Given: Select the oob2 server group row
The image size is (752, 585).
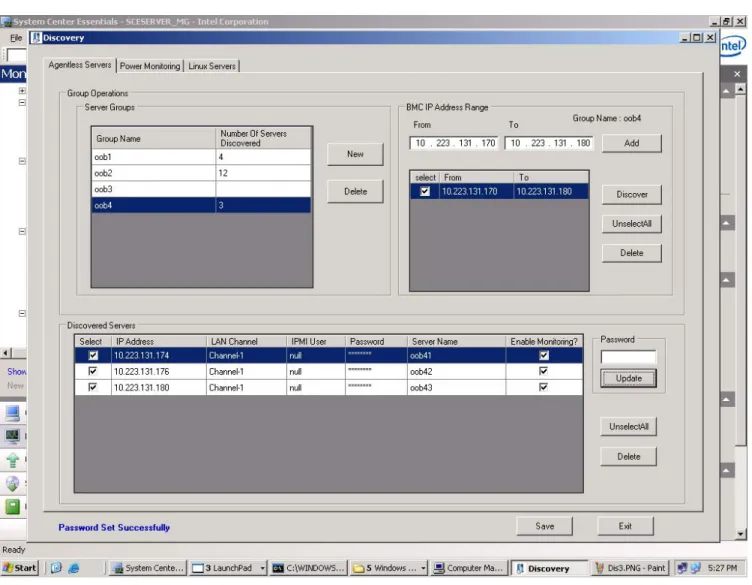Looking at the screenshot, I should [201, 173].
